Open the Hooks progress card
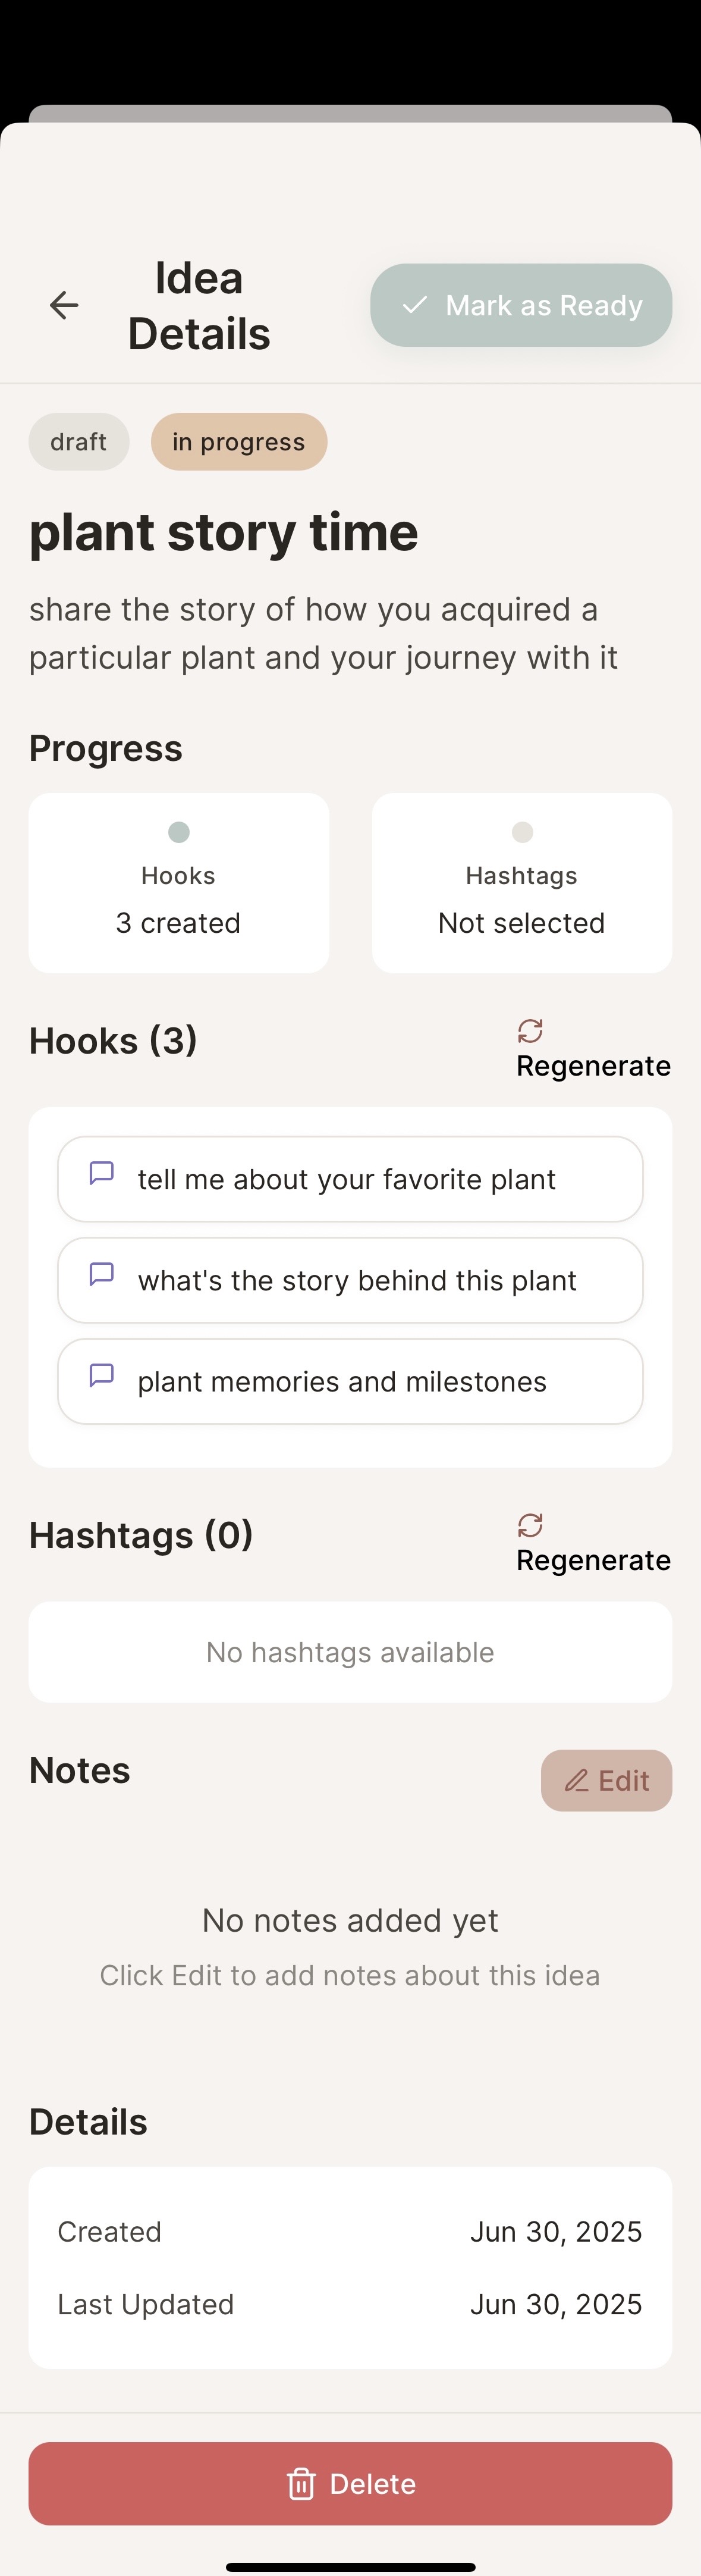701x2576 pixels. (x=178, y=883)
